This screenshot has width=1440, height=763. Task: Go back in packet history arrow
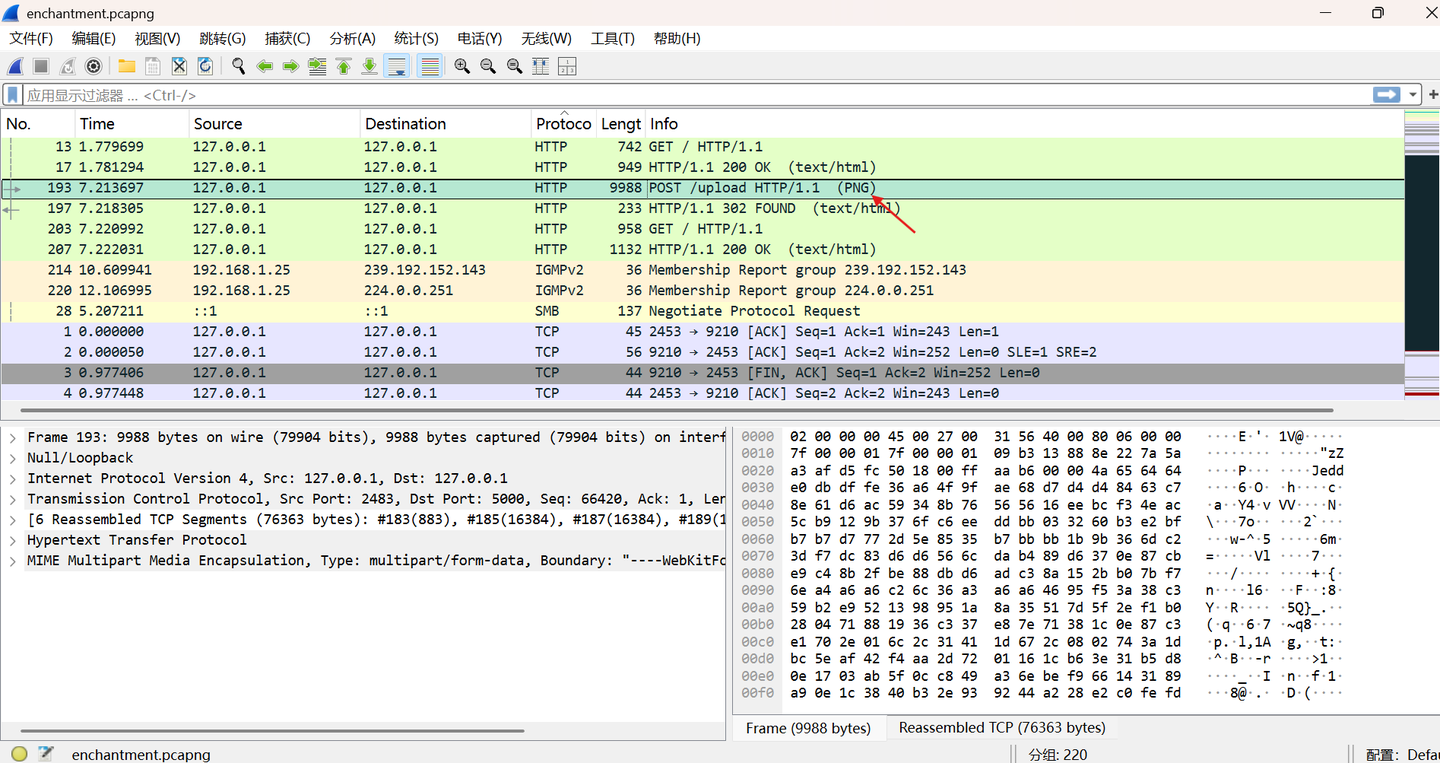(265, 66)
